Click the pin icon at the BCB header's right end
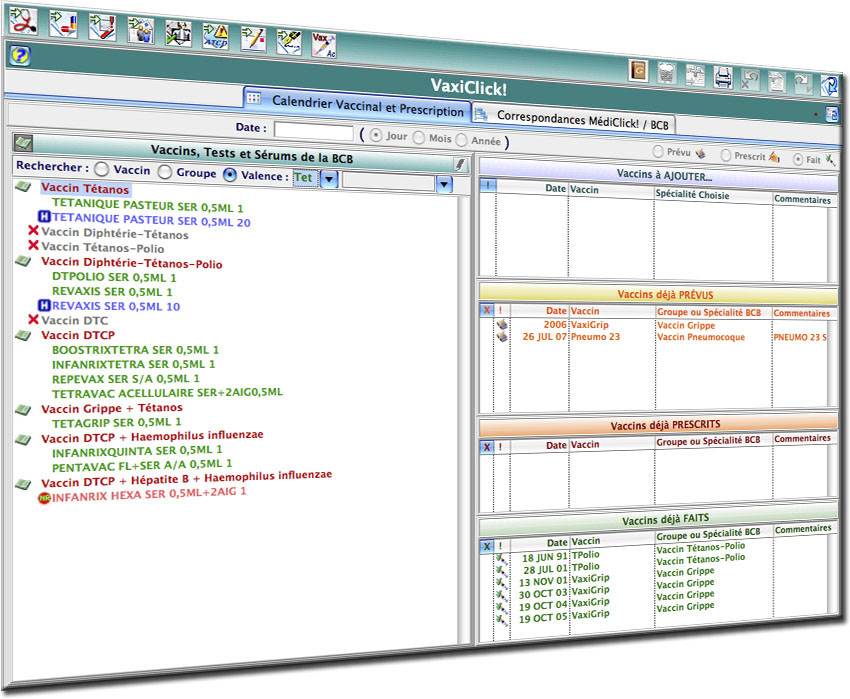Screen dimensions: 850x699 coord(460,165)
